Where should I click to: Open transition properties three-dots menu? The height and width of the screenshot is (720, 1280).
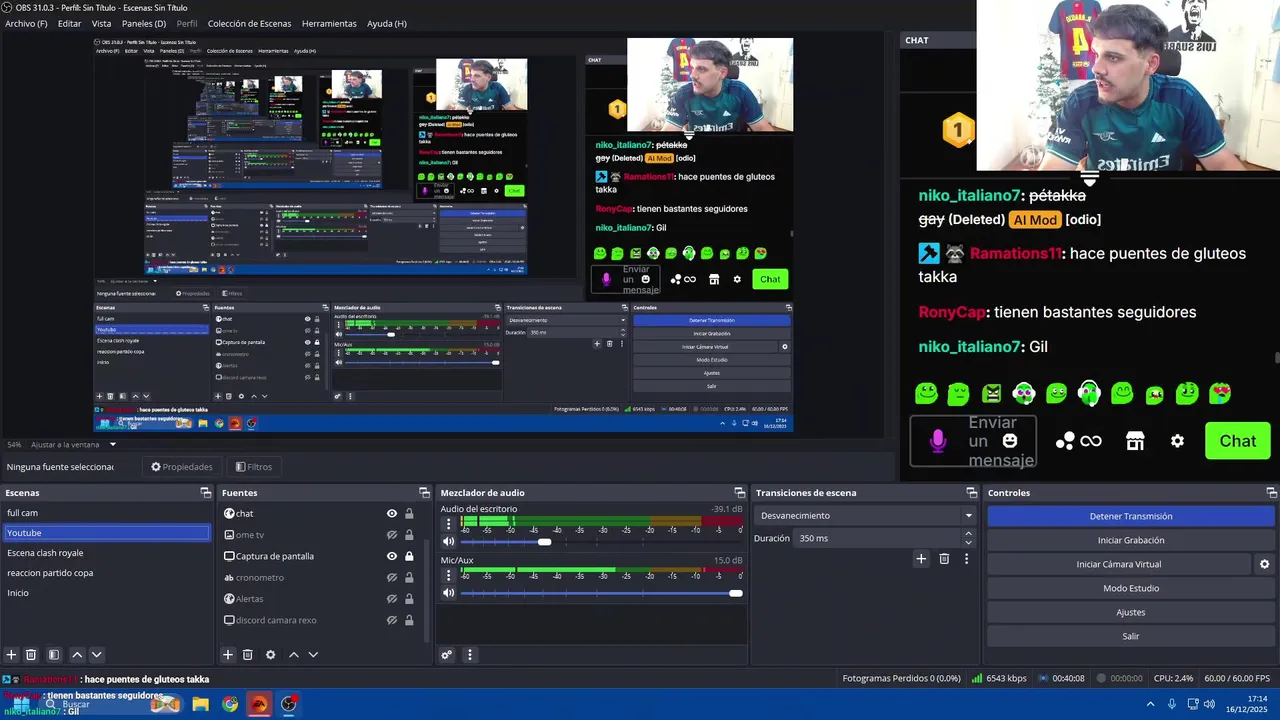point(966,559)
